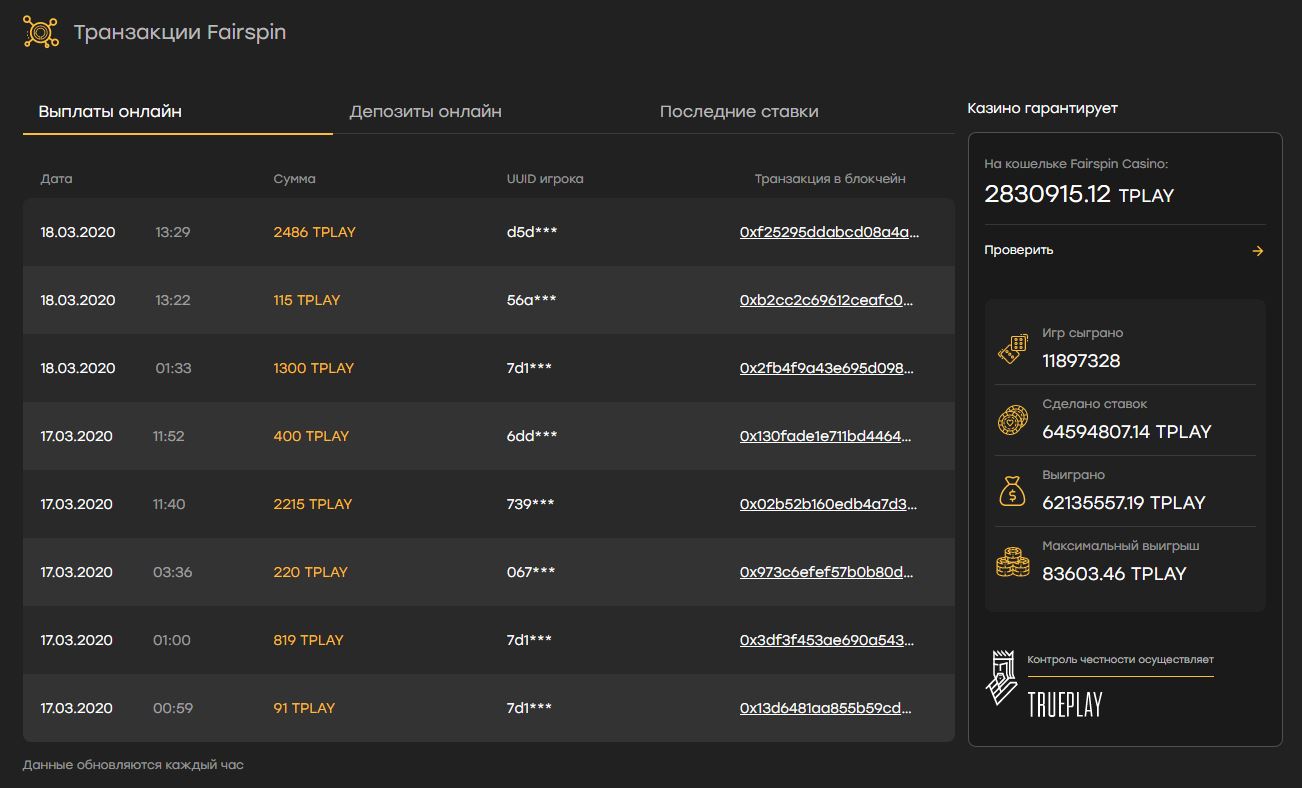This screenshot has width=1302, height=788.
Task: Open the Последние ставки tab
Action: pos(739,112)
